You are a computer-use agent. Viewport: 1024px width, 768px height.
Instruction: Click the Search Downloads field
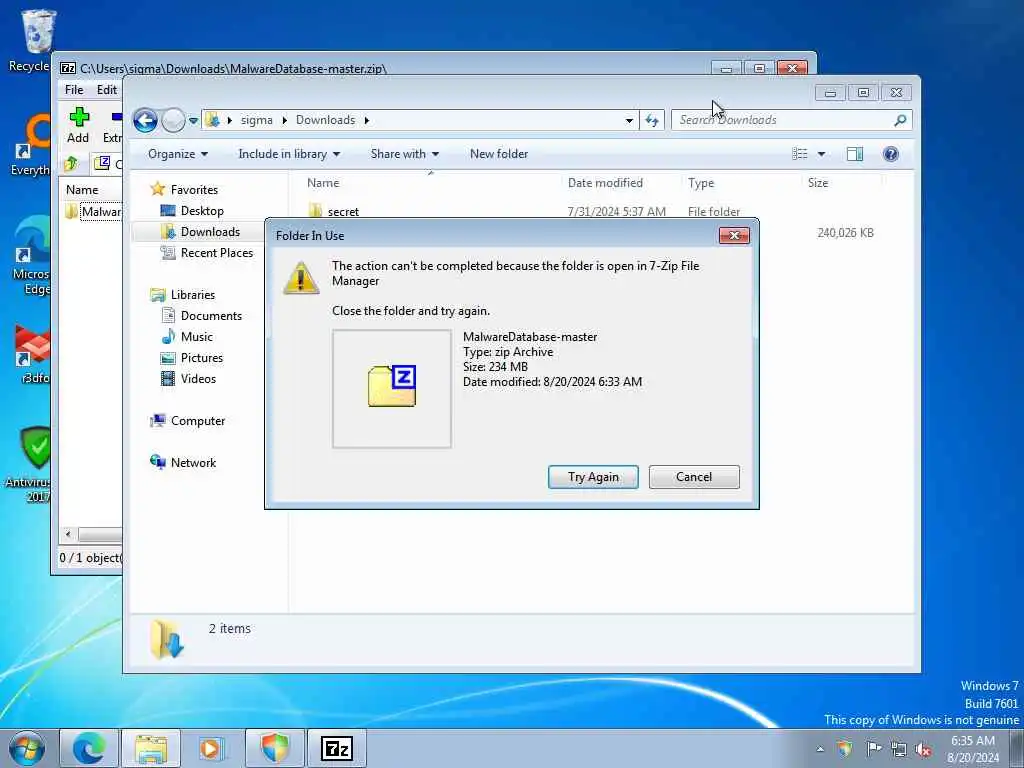[x=782, y=120]
